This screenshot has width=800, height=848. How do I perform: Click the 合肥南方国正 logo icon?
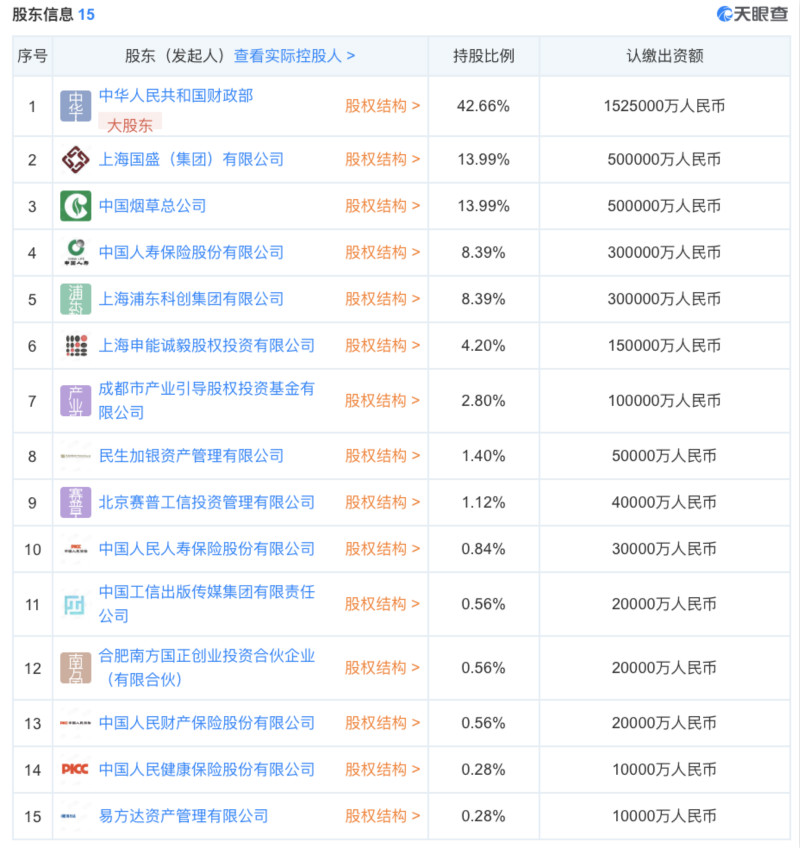pyautogui.click(x=75, y=668)
